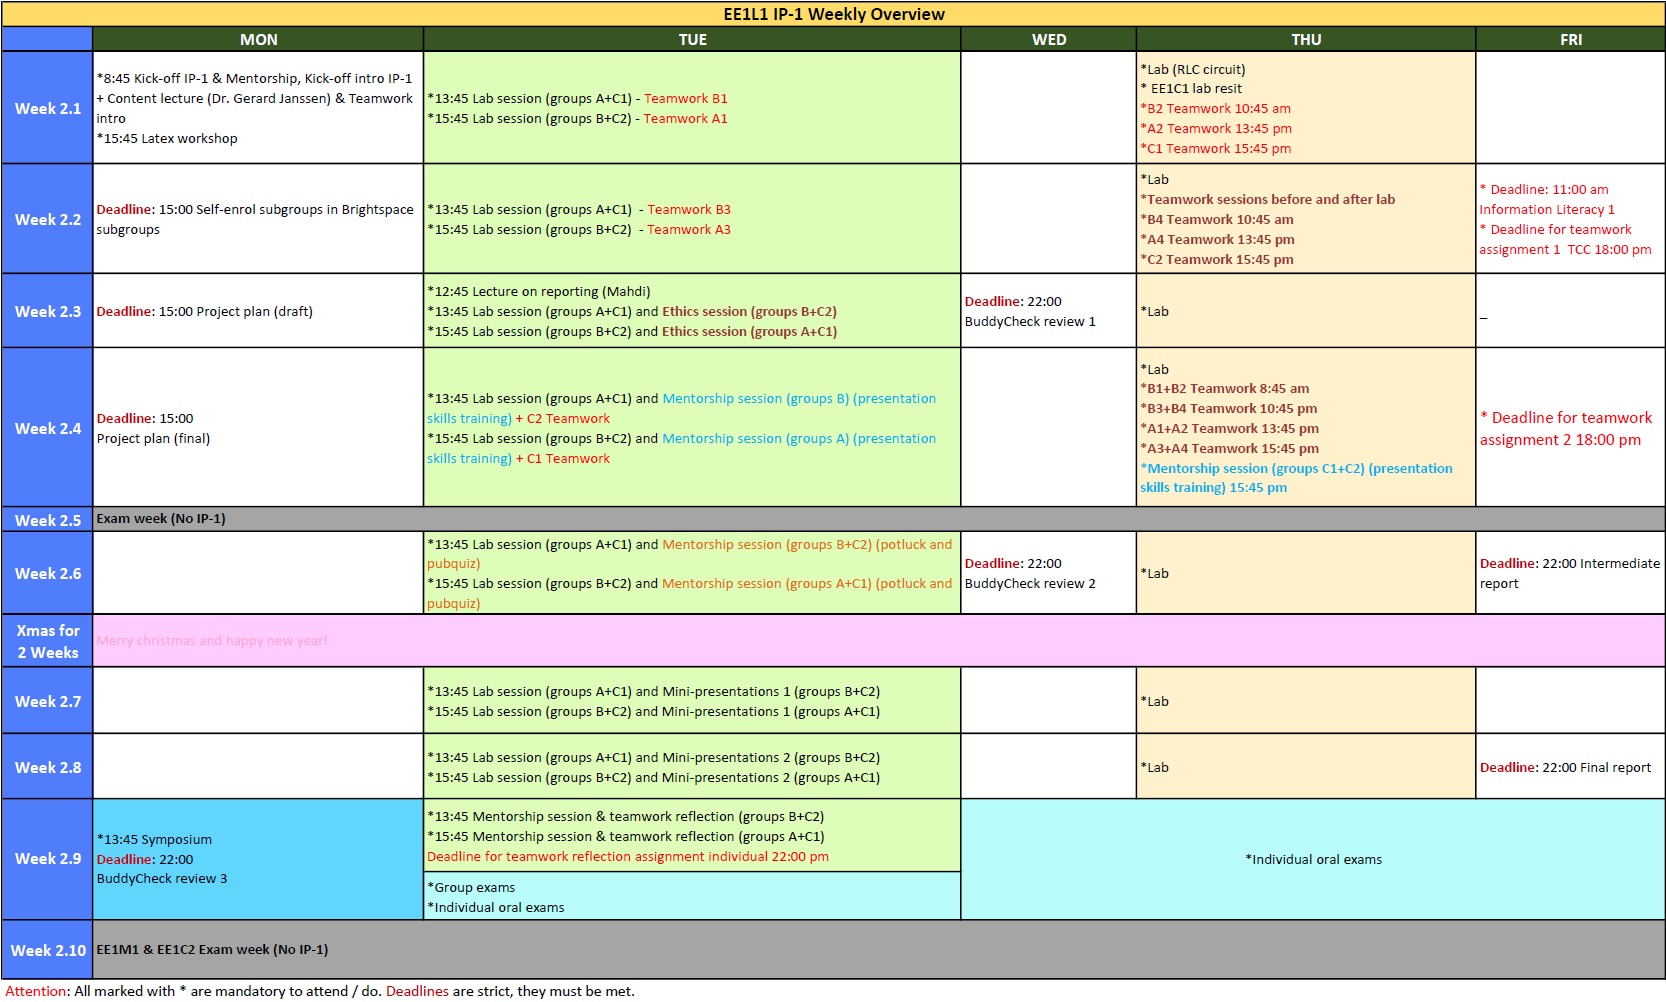Select the FRI column header

click(x=1570, y=40)
